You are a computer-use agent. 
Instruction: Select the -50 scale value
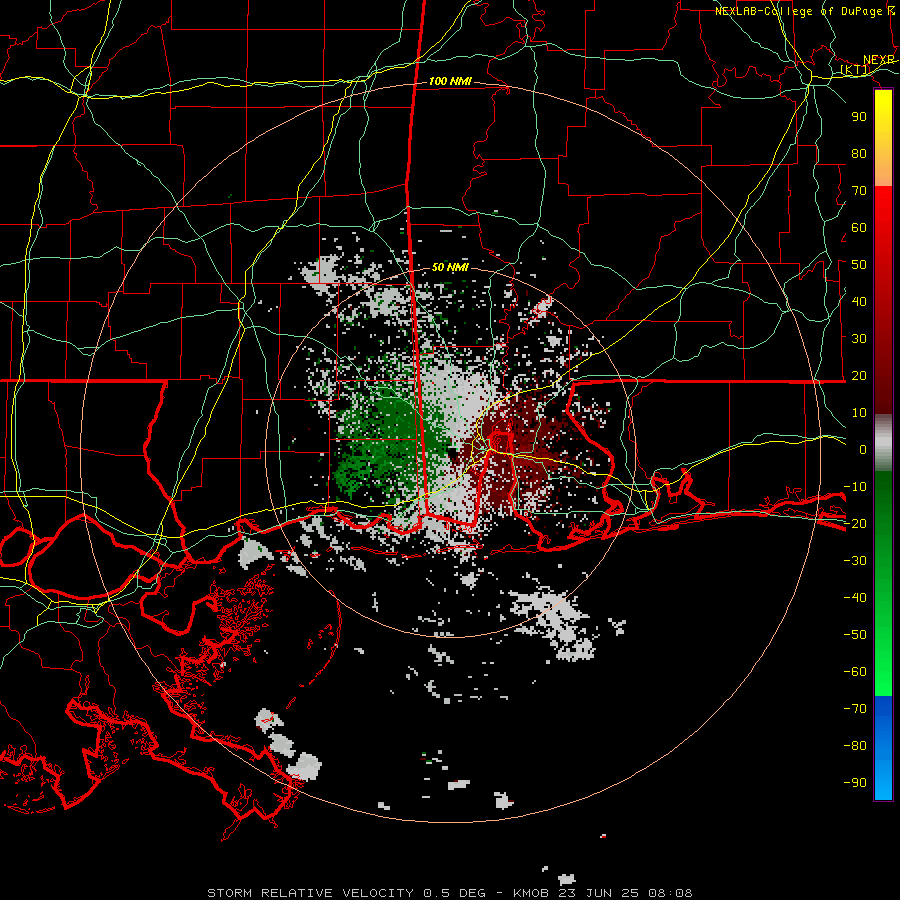click(855, 635)
